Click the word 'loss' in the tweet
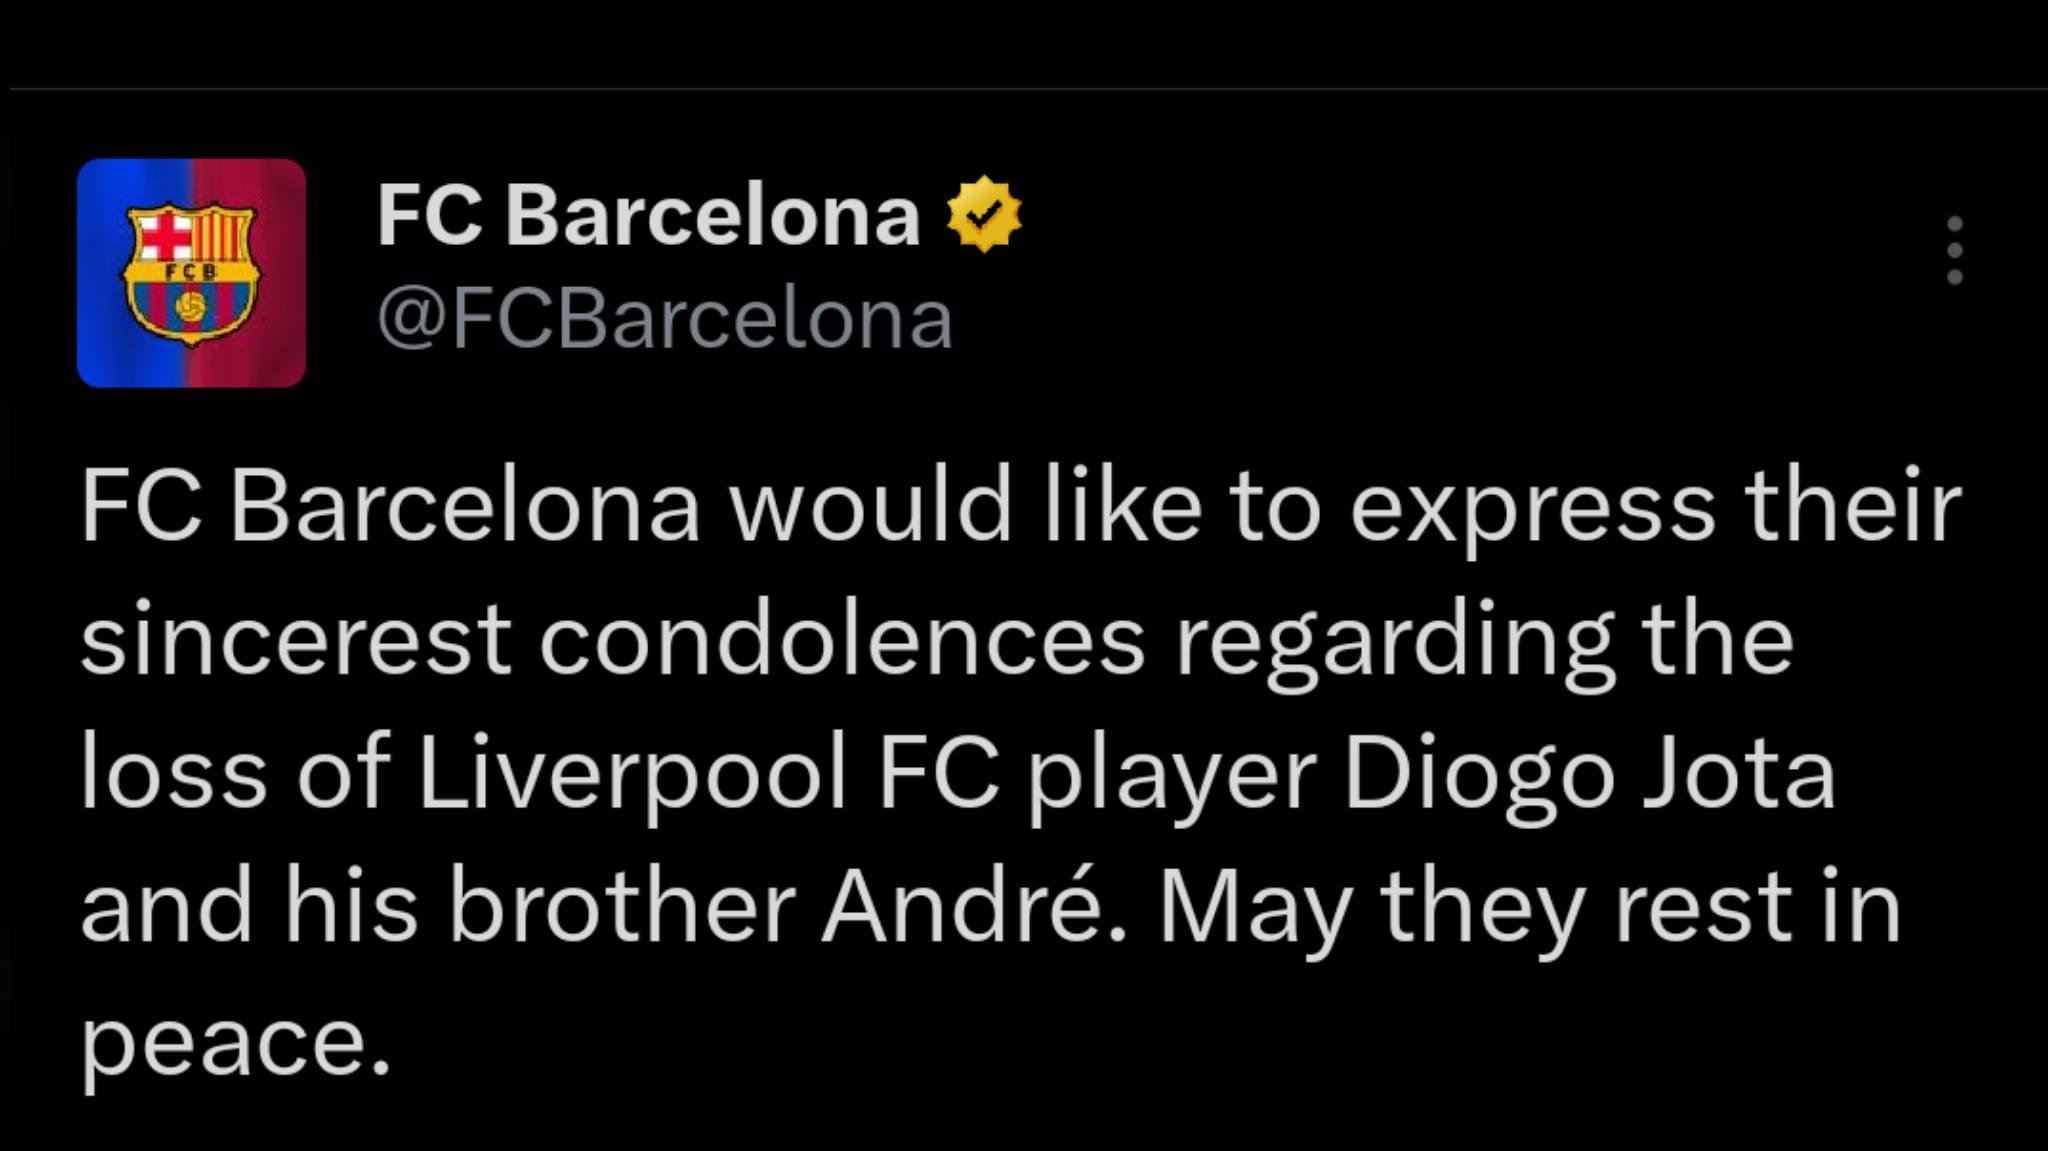2048x1151 pixels. [174, 774]
